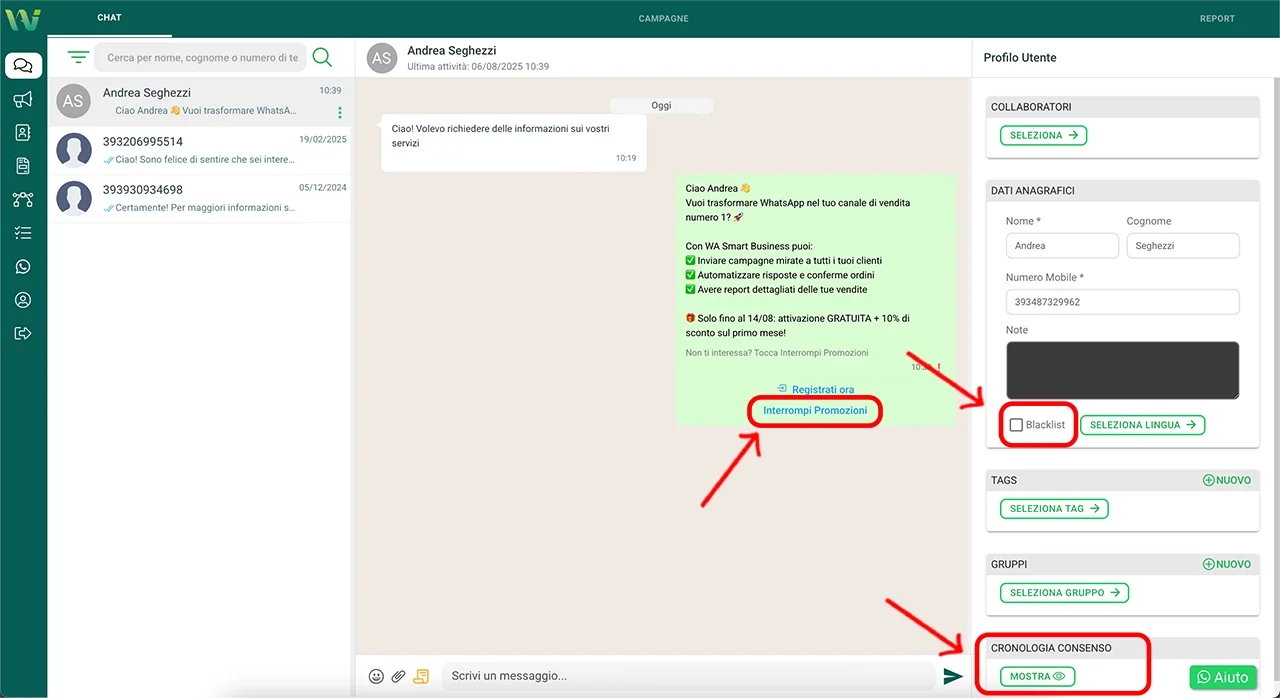Select the Andrea Seghezzi conversation
Screen dimensions: 1280x698
click(200, 102)
